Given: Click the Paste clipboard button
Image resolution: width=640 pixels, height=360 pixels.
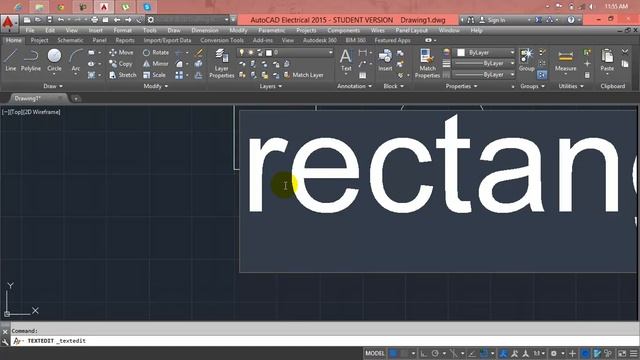Looking at the screenshot, I should point(607,60).
